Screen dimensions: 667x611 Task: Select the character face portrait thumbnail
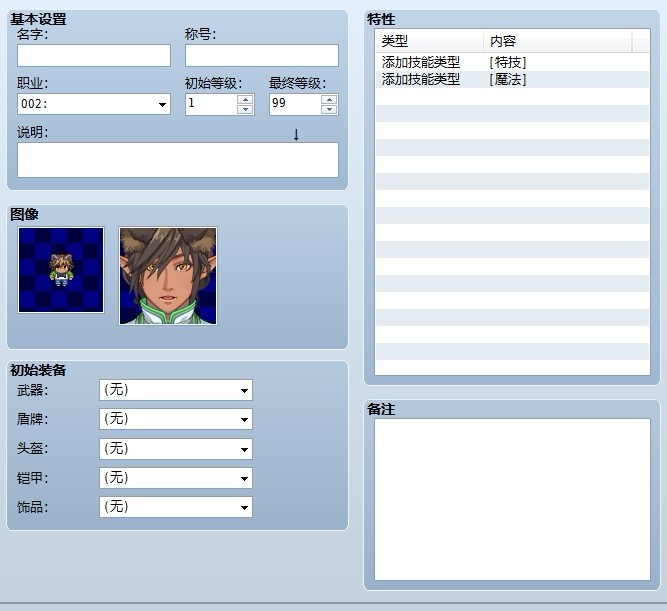168,276
